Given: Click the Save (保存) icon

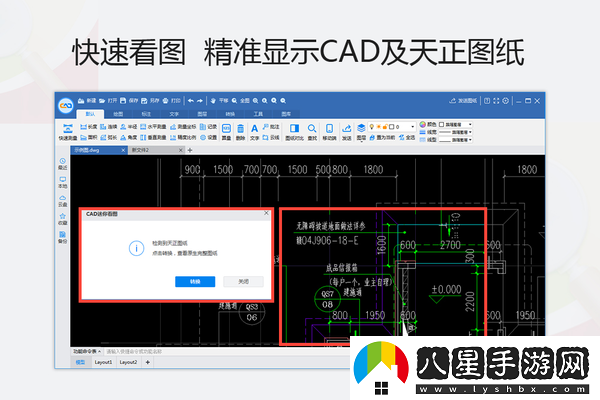Looking at the screenshot, I should coord(123,101).
